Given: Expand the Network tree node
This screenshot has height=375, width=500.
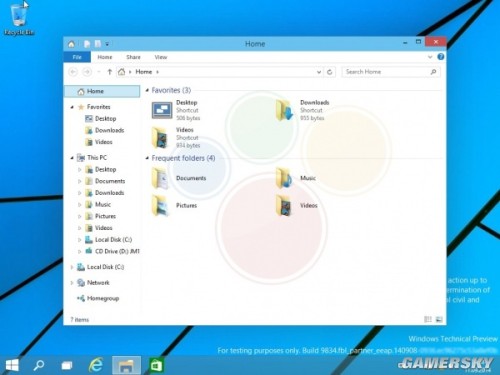Looking at the screenshot, I should pos(72,283).
